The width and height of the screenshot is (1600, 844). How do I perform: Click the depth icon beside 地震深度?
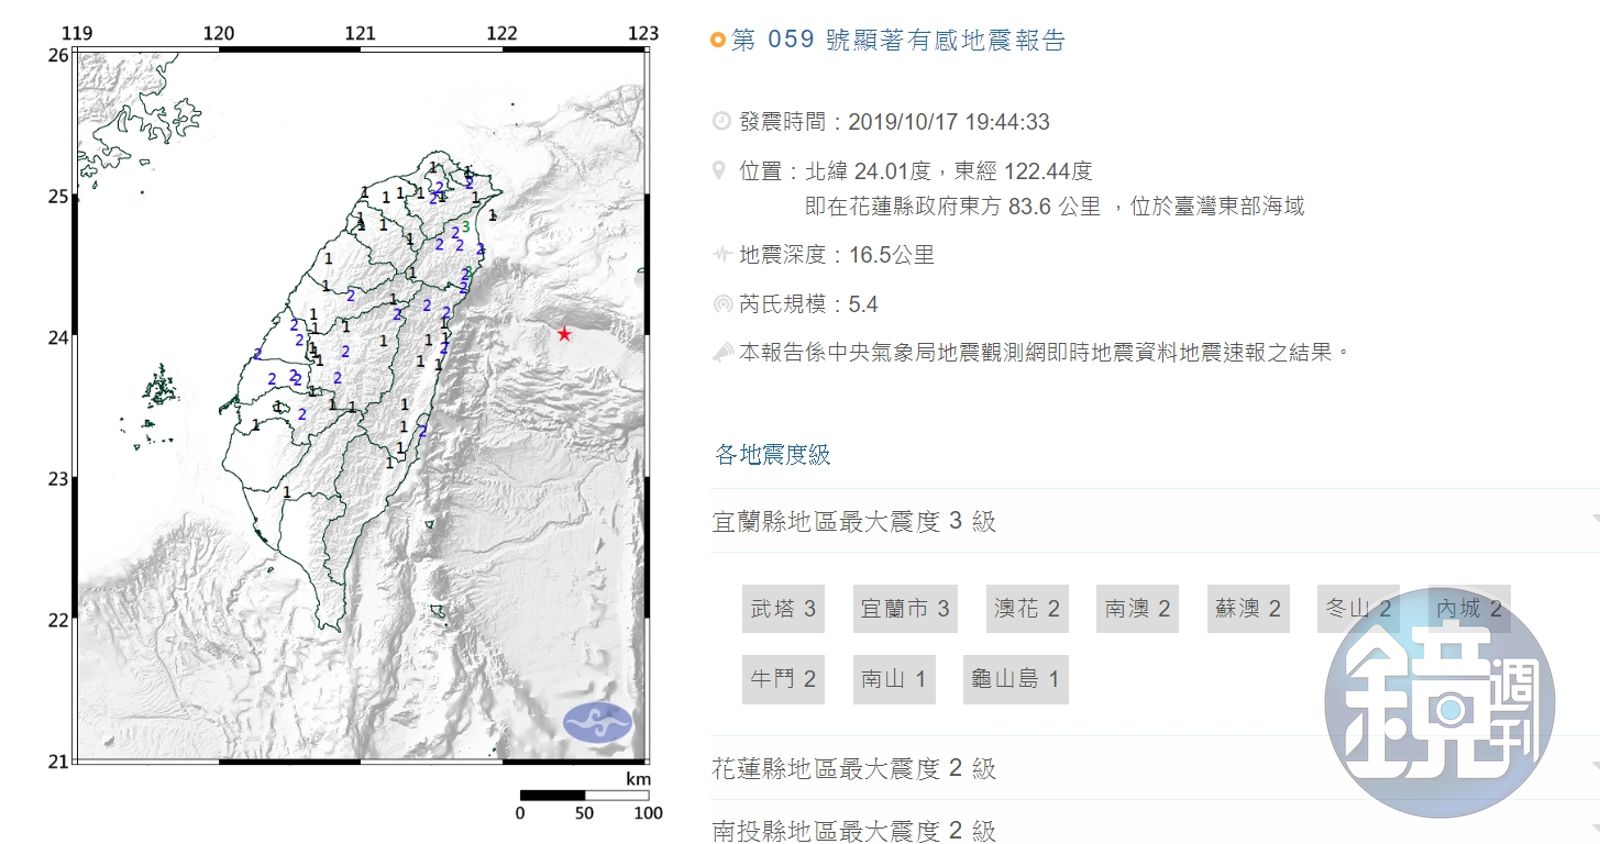click(721, 255)
